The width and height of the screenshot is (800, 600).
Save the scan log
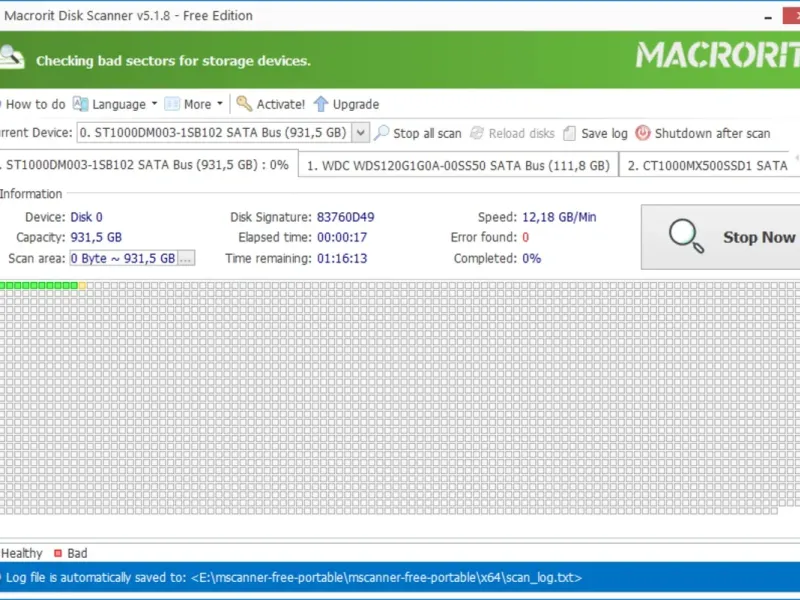[x=604, y=134]
